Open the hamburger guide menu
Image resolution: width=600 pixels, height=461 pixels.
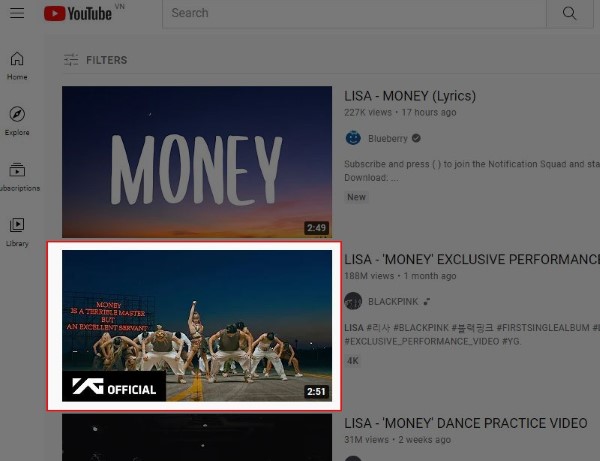(17, 13)
